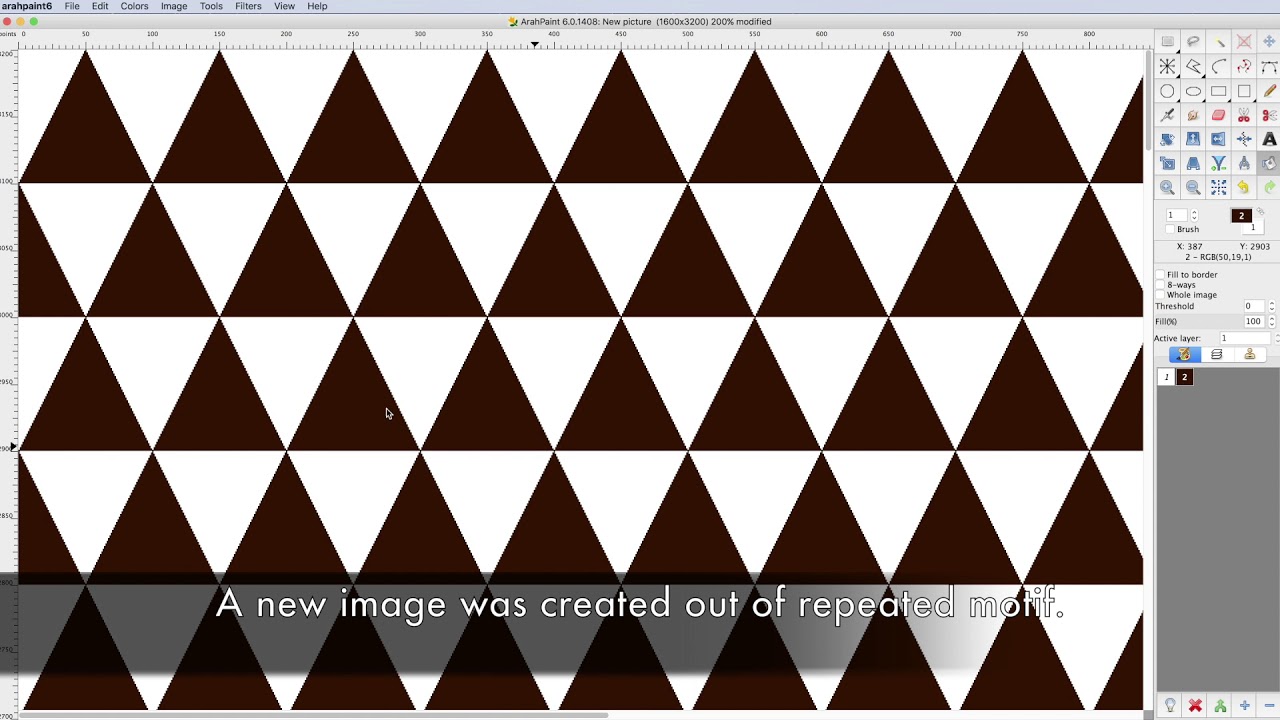Image resolution: width=1280 pixels, height=720 pixels.
Task: Enable the 8-ways checkbox
Action: tap(1160, 285)
